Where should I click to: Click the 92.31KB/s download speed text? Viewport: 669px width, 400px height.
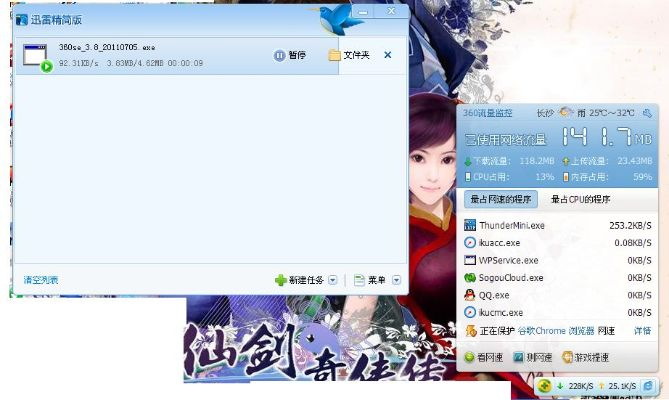79,63
